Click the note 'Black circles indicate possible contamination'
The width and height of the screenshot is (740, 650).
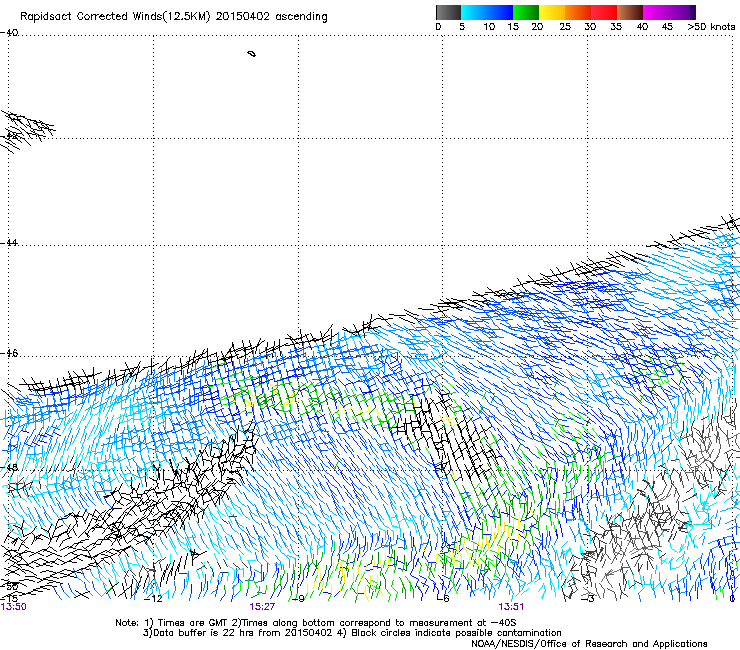456,633
